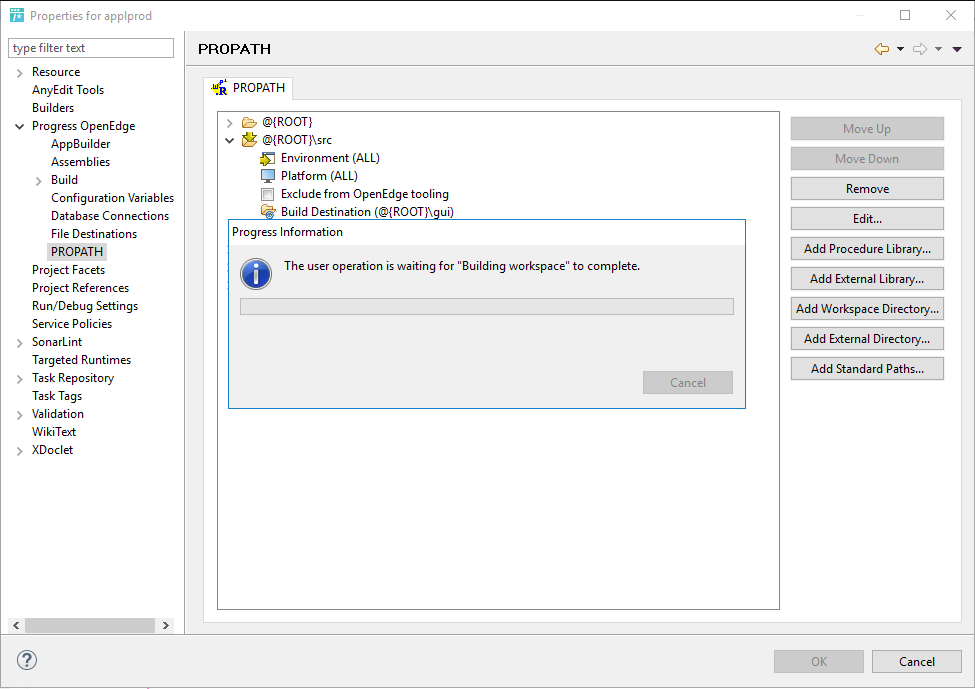Click the Add Standard Paths button
This screenshot has height=689, width=975.
pos(866,368)
